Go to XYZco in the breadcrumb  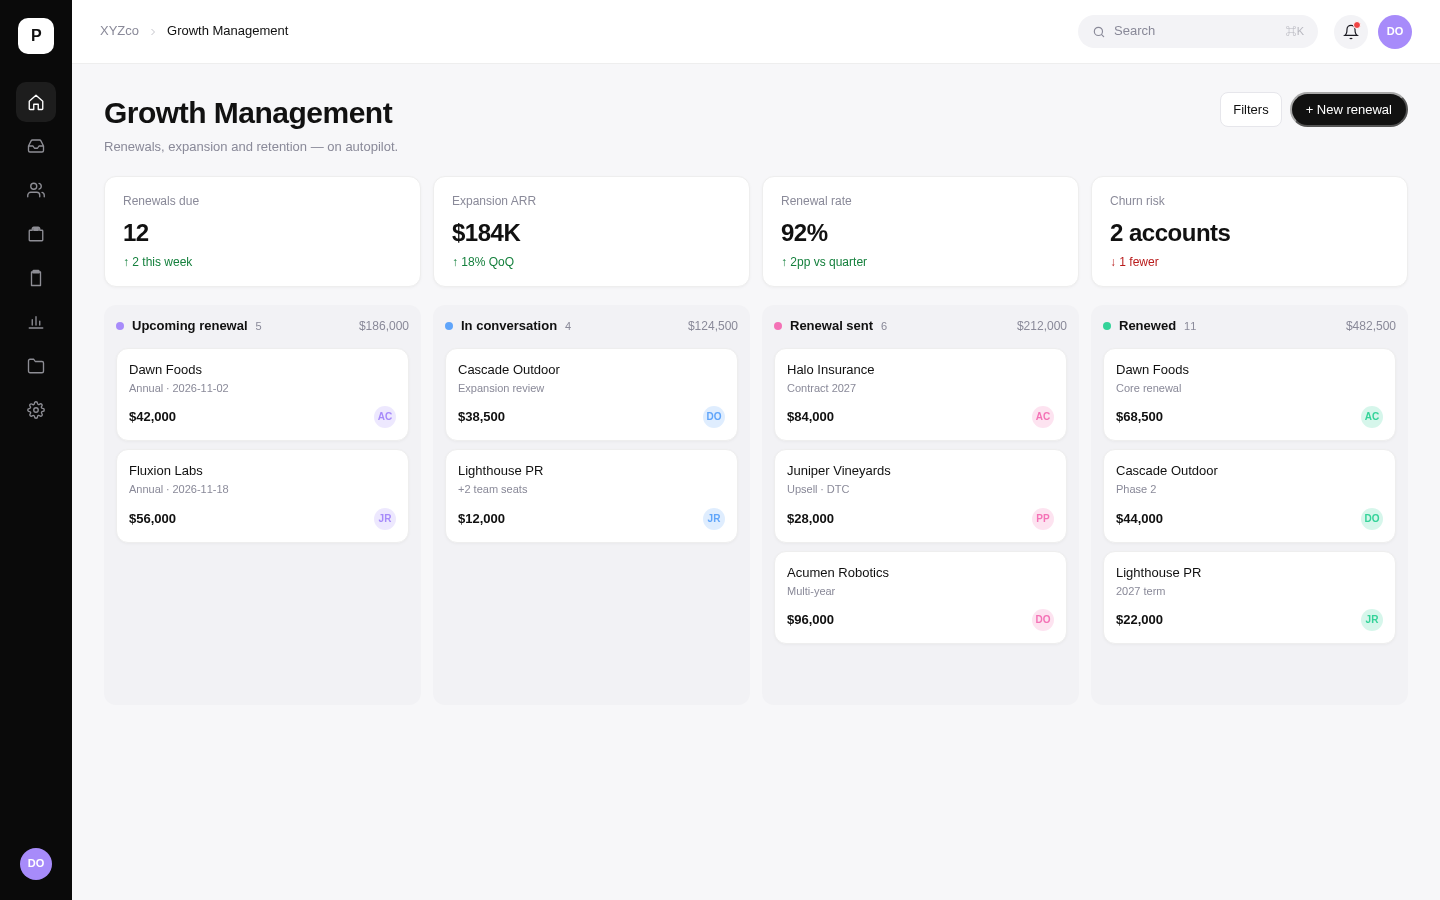click(x=119, y=31)
